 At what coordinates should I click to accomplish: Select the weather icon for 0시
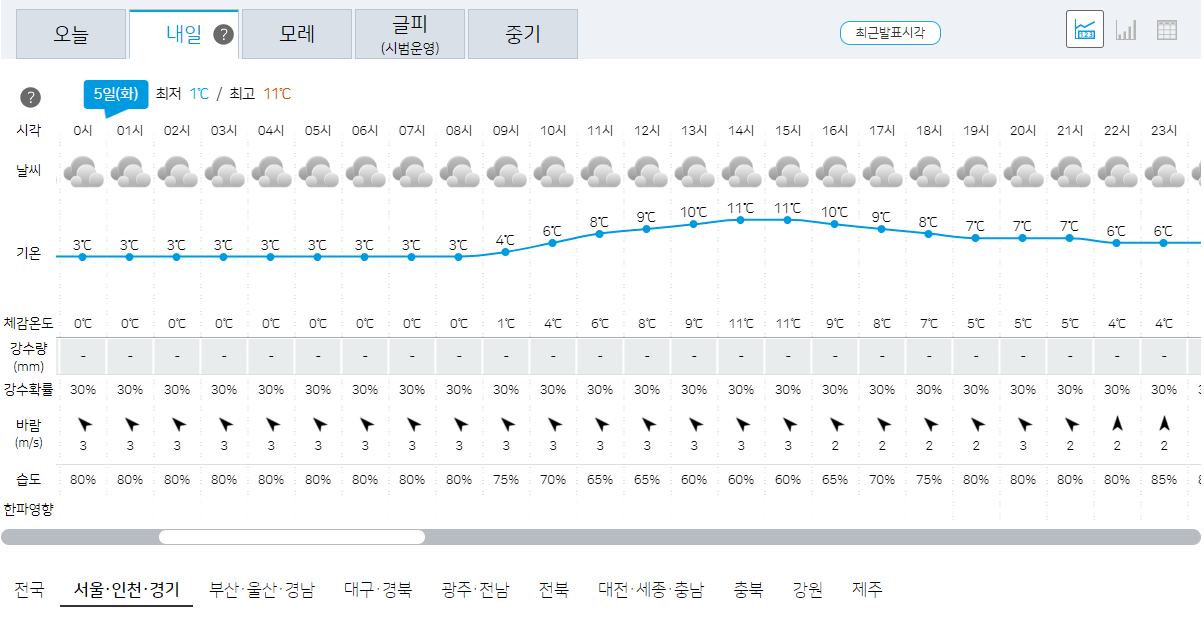(x=84, y=172)
